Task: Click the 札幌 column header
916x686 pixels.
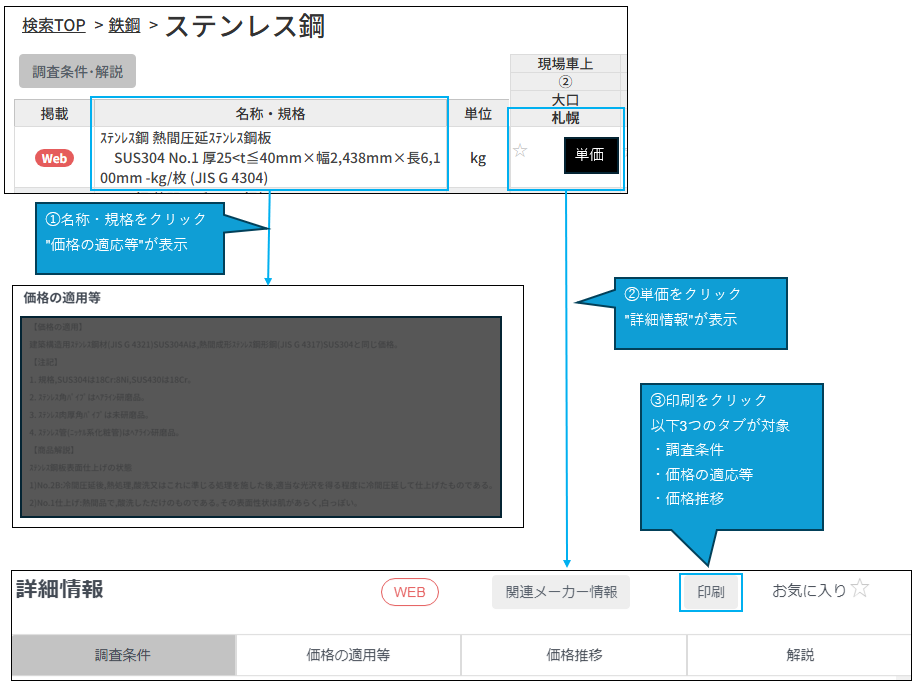Action: pyautogui.click(x=566, y=117)
